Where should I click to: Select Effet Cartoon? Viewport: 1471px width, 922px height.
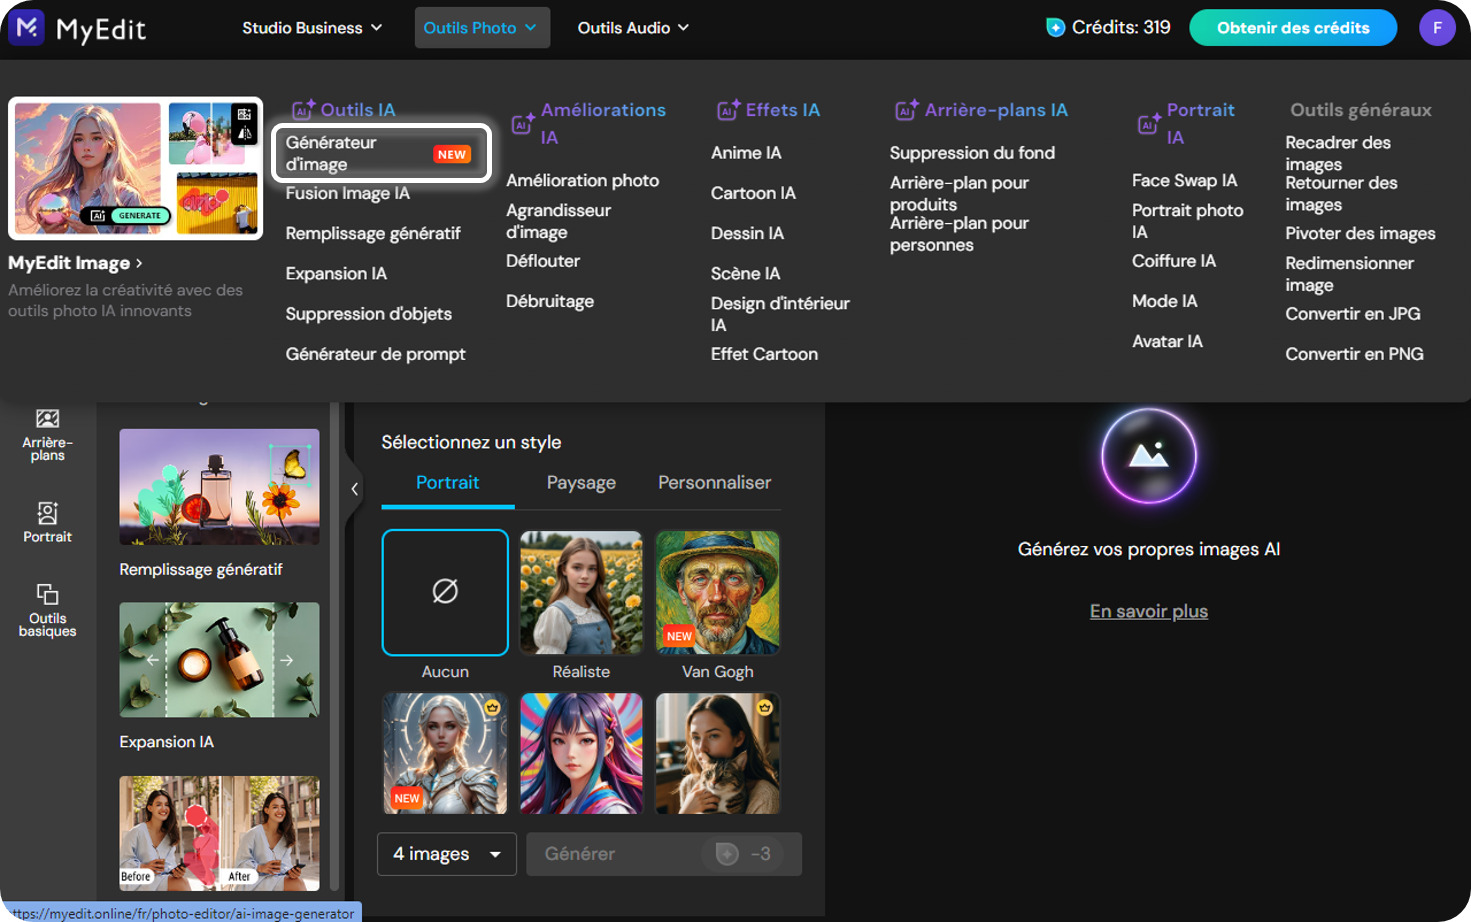[764, 354]
